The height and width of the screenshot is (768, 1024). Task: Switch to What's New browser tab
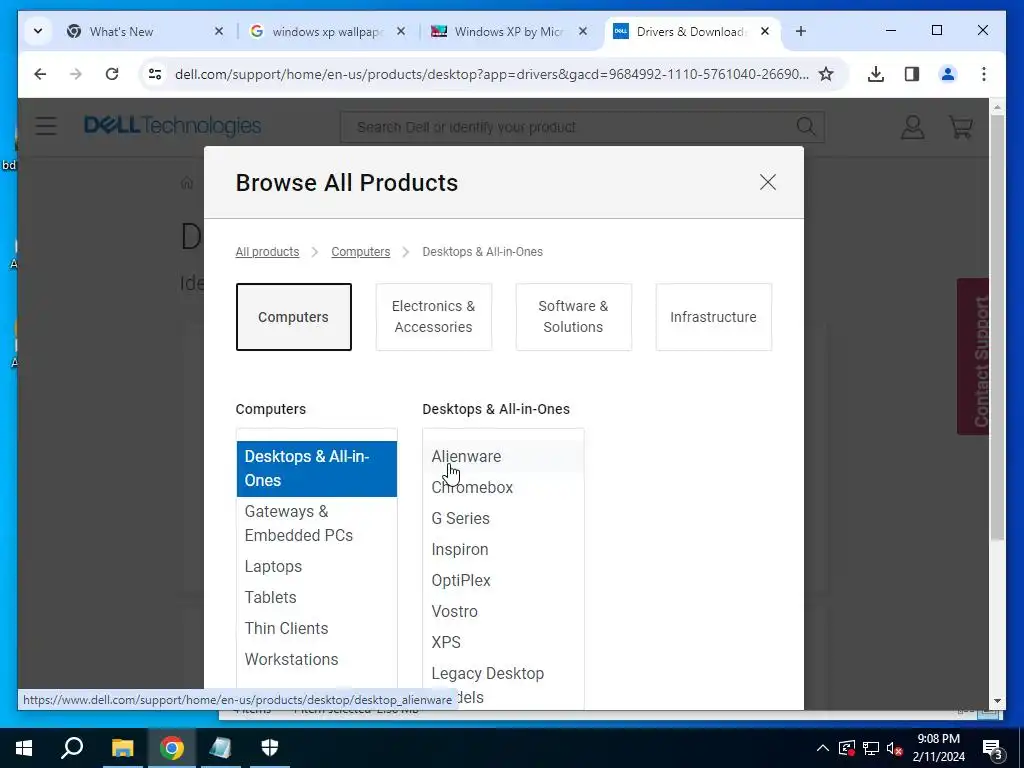[x=144, y=31]
